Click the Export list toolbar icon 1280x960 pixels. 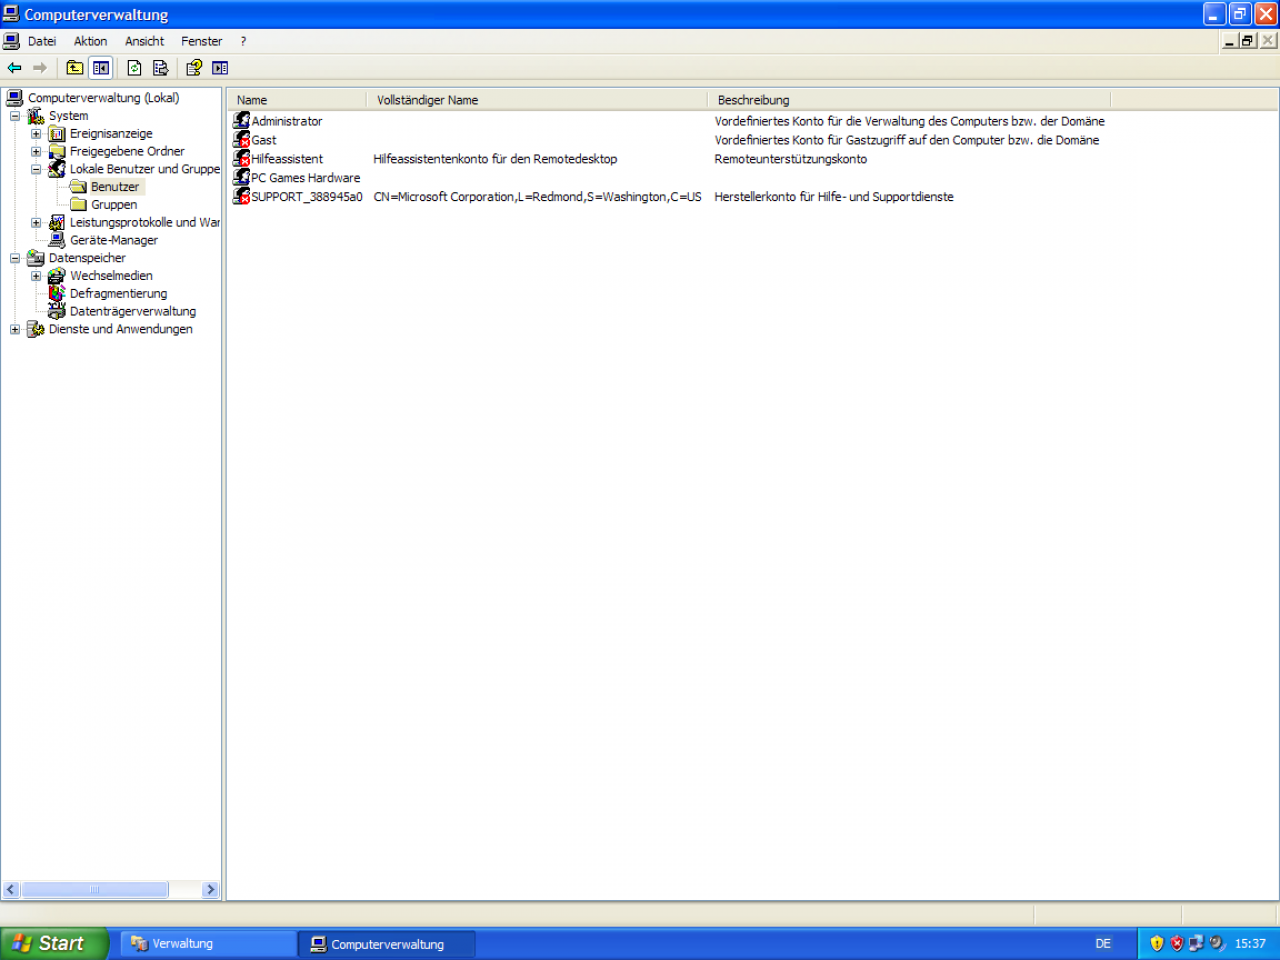160,68
